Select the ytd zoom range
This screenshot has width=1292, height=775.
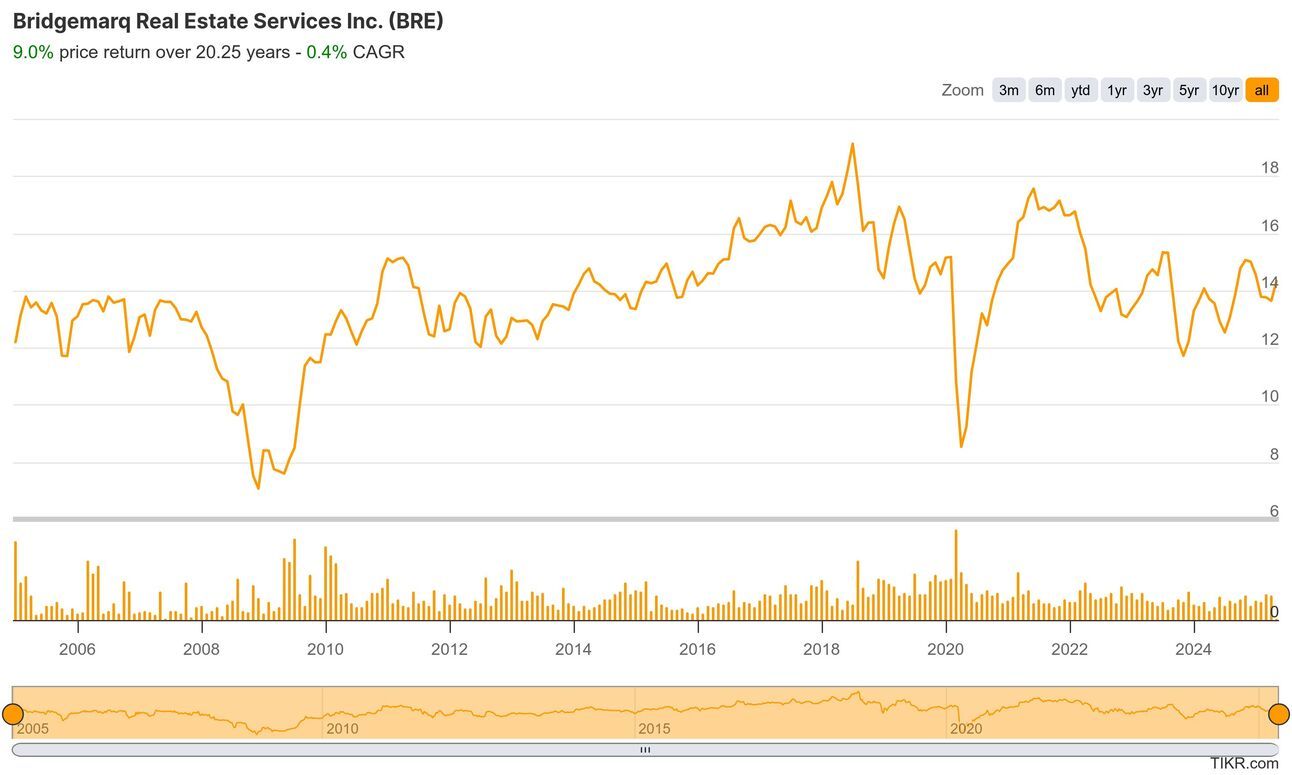tap(1081, 90)
